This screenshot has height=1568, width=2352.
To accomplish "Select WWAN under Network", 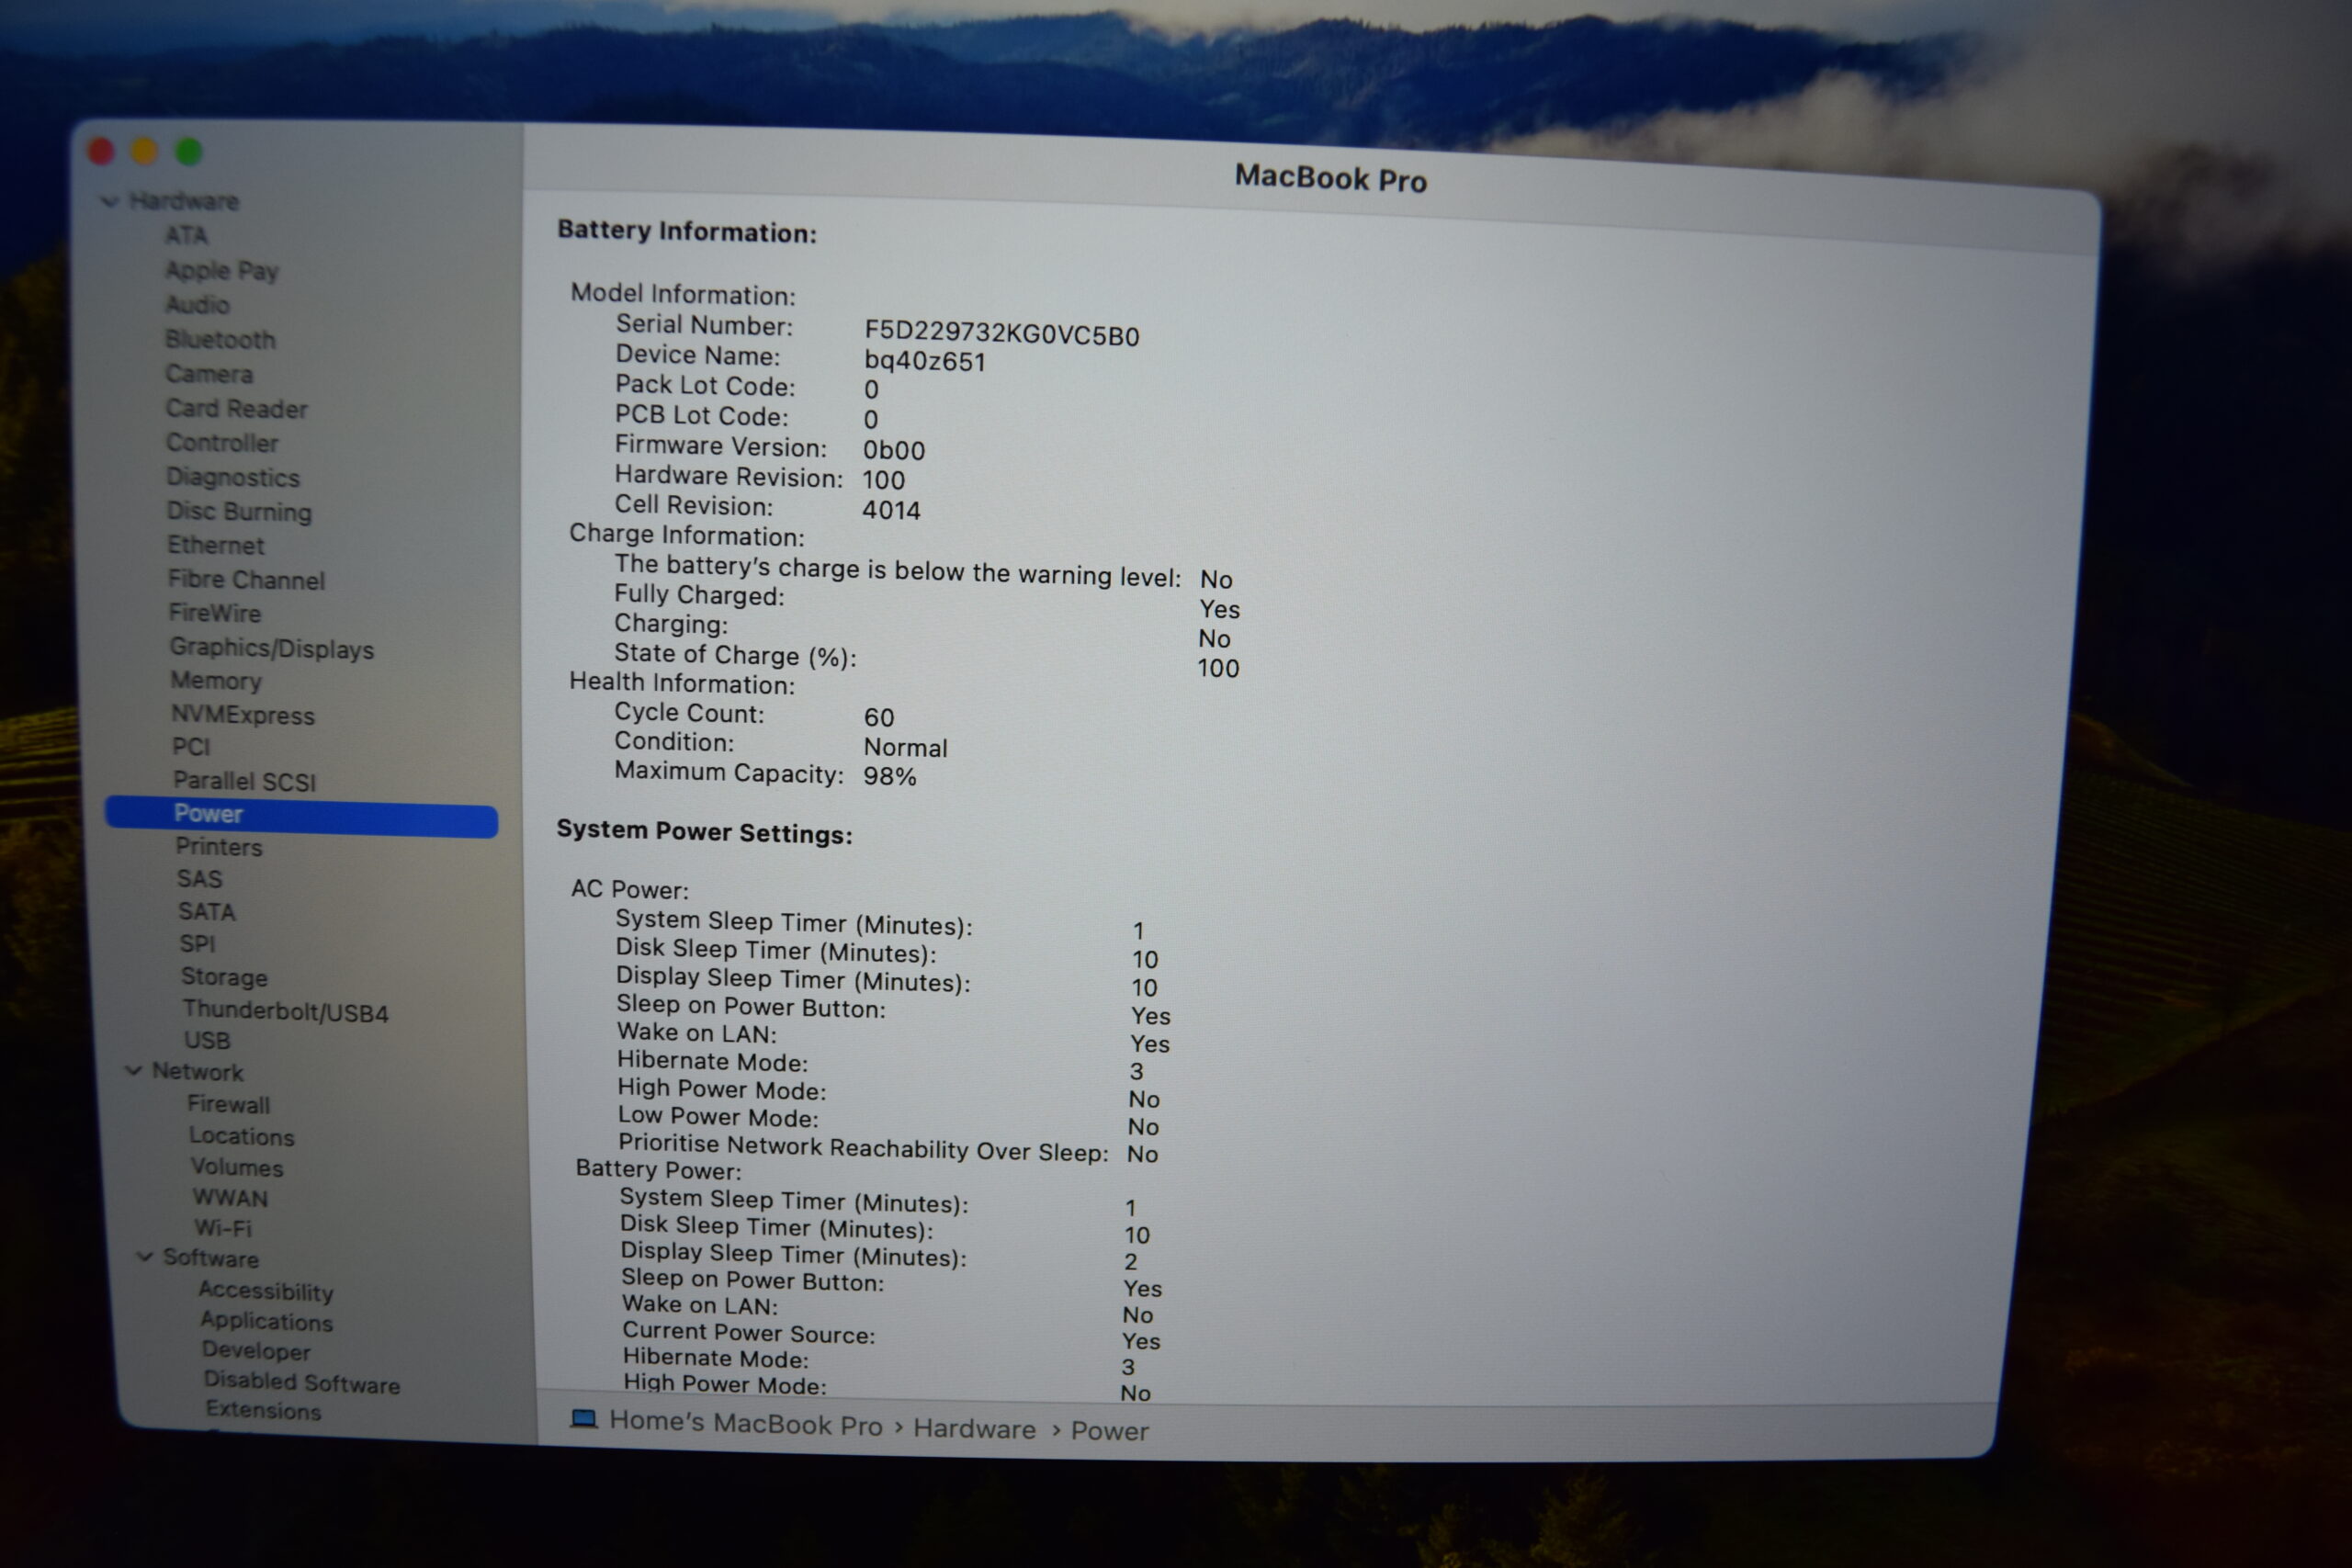I will click(230, 1198).
